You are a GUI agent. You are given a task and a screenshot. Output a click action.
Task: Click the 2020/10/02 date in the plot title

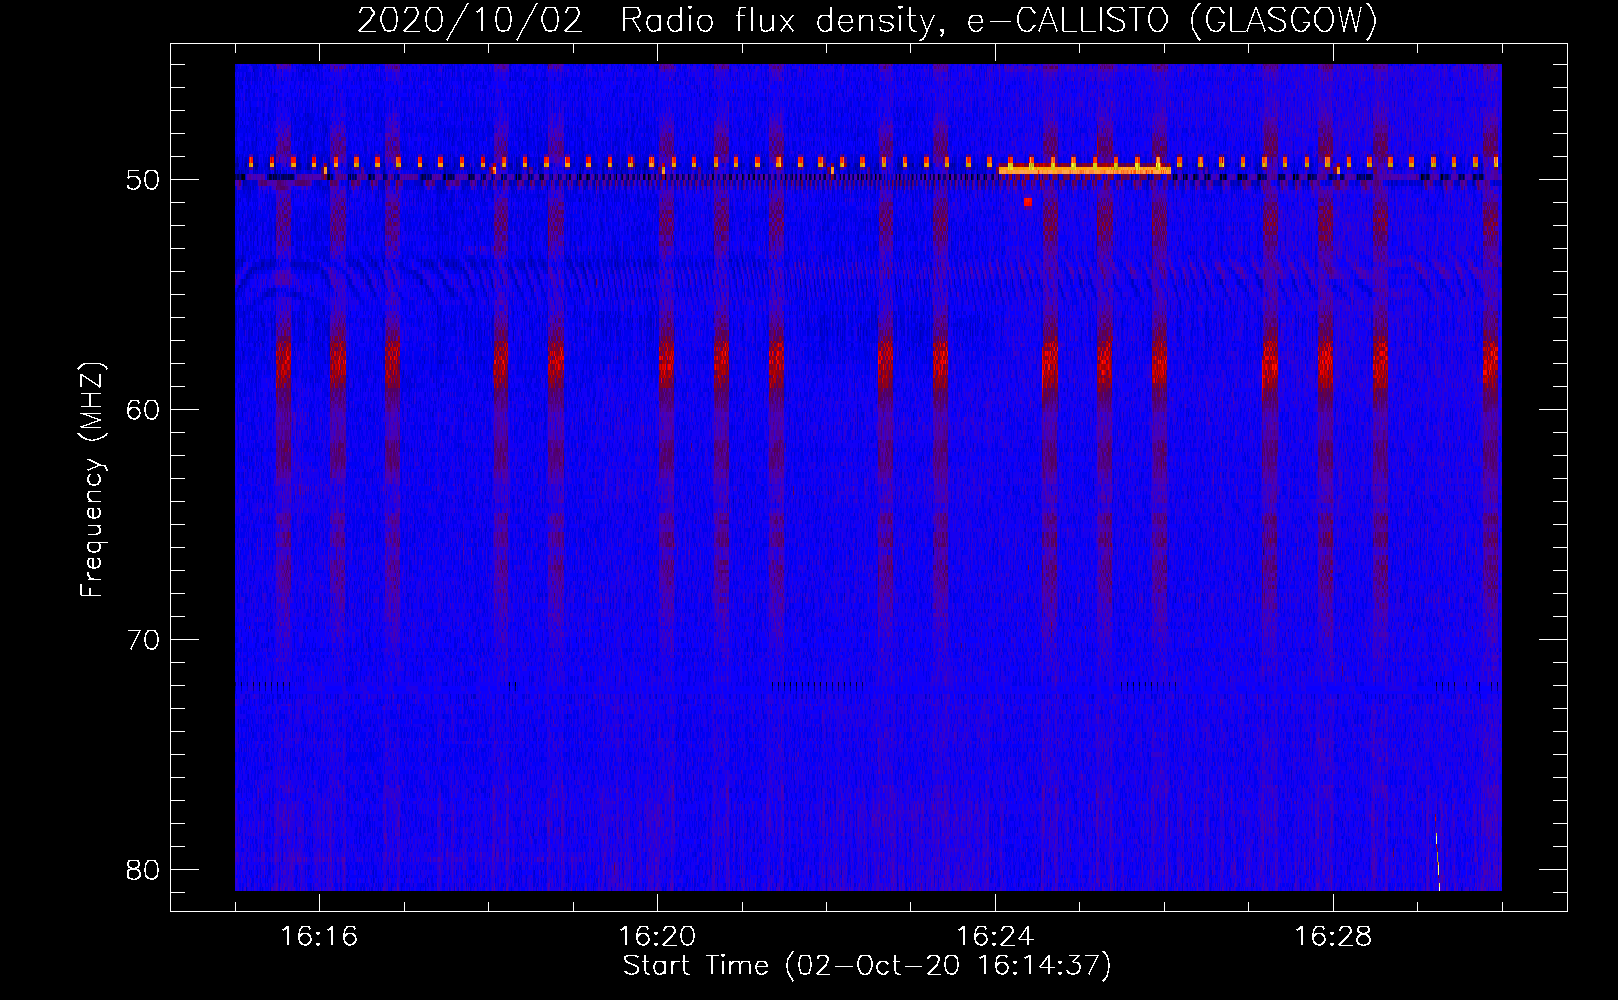(469, 20)
